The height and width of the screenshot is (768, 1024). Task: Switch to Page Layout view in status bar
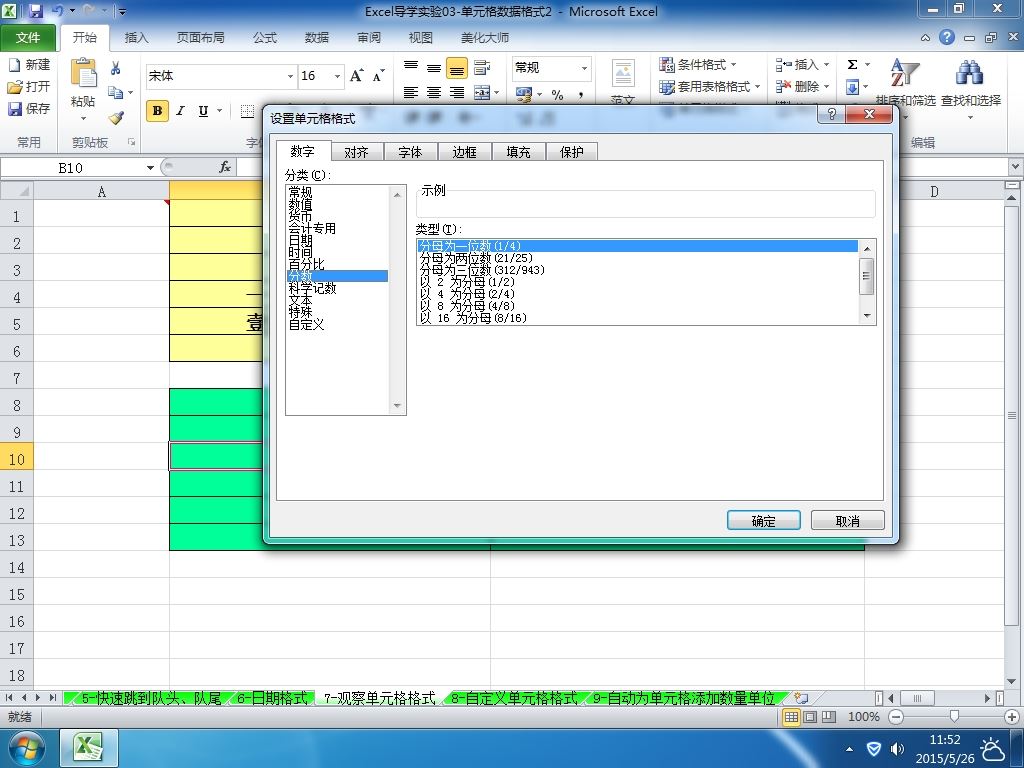810,717
